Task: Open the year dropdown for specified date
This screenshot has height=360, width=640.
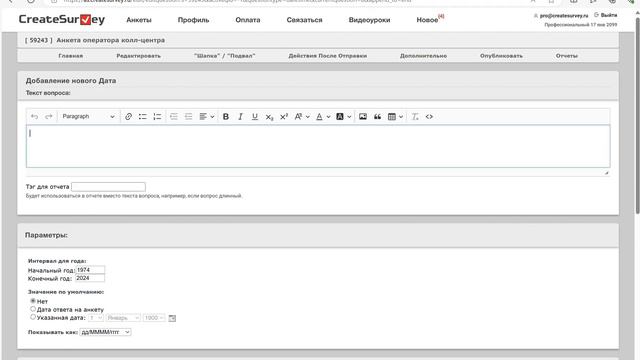Action: point(154,318)
